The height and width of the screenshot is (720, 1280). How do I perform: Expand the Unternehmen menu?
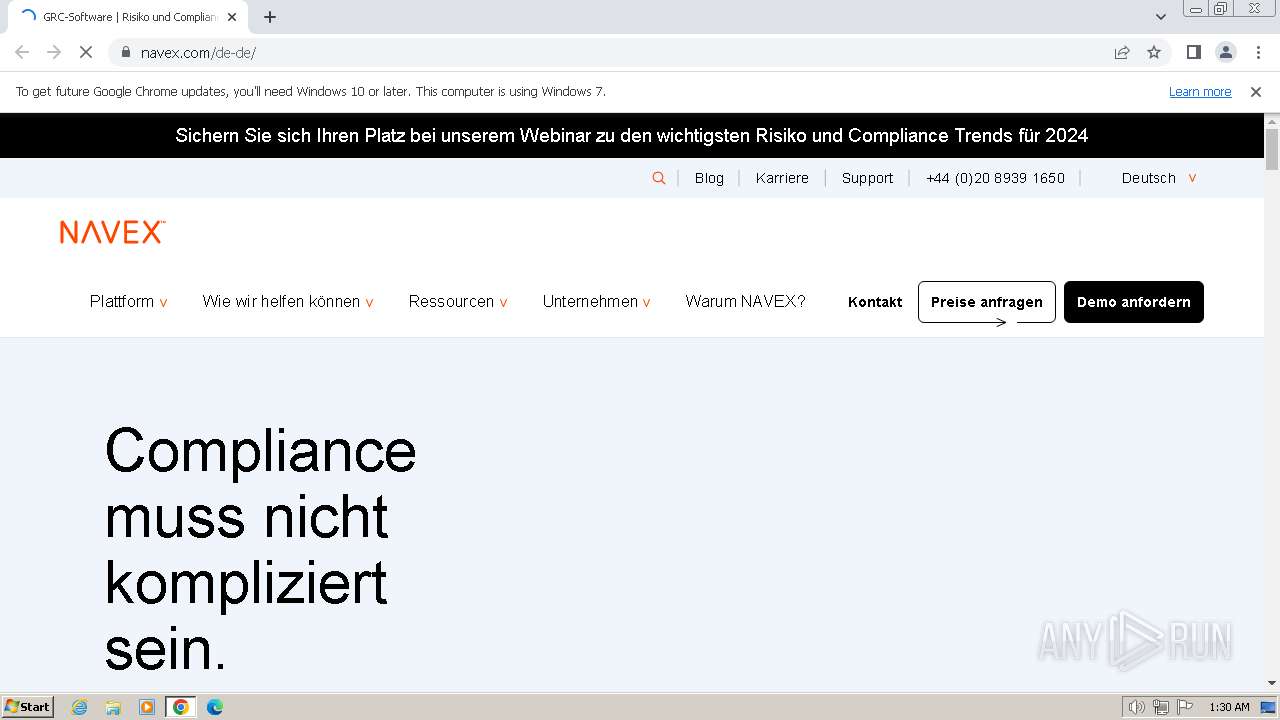pos(597,302)
